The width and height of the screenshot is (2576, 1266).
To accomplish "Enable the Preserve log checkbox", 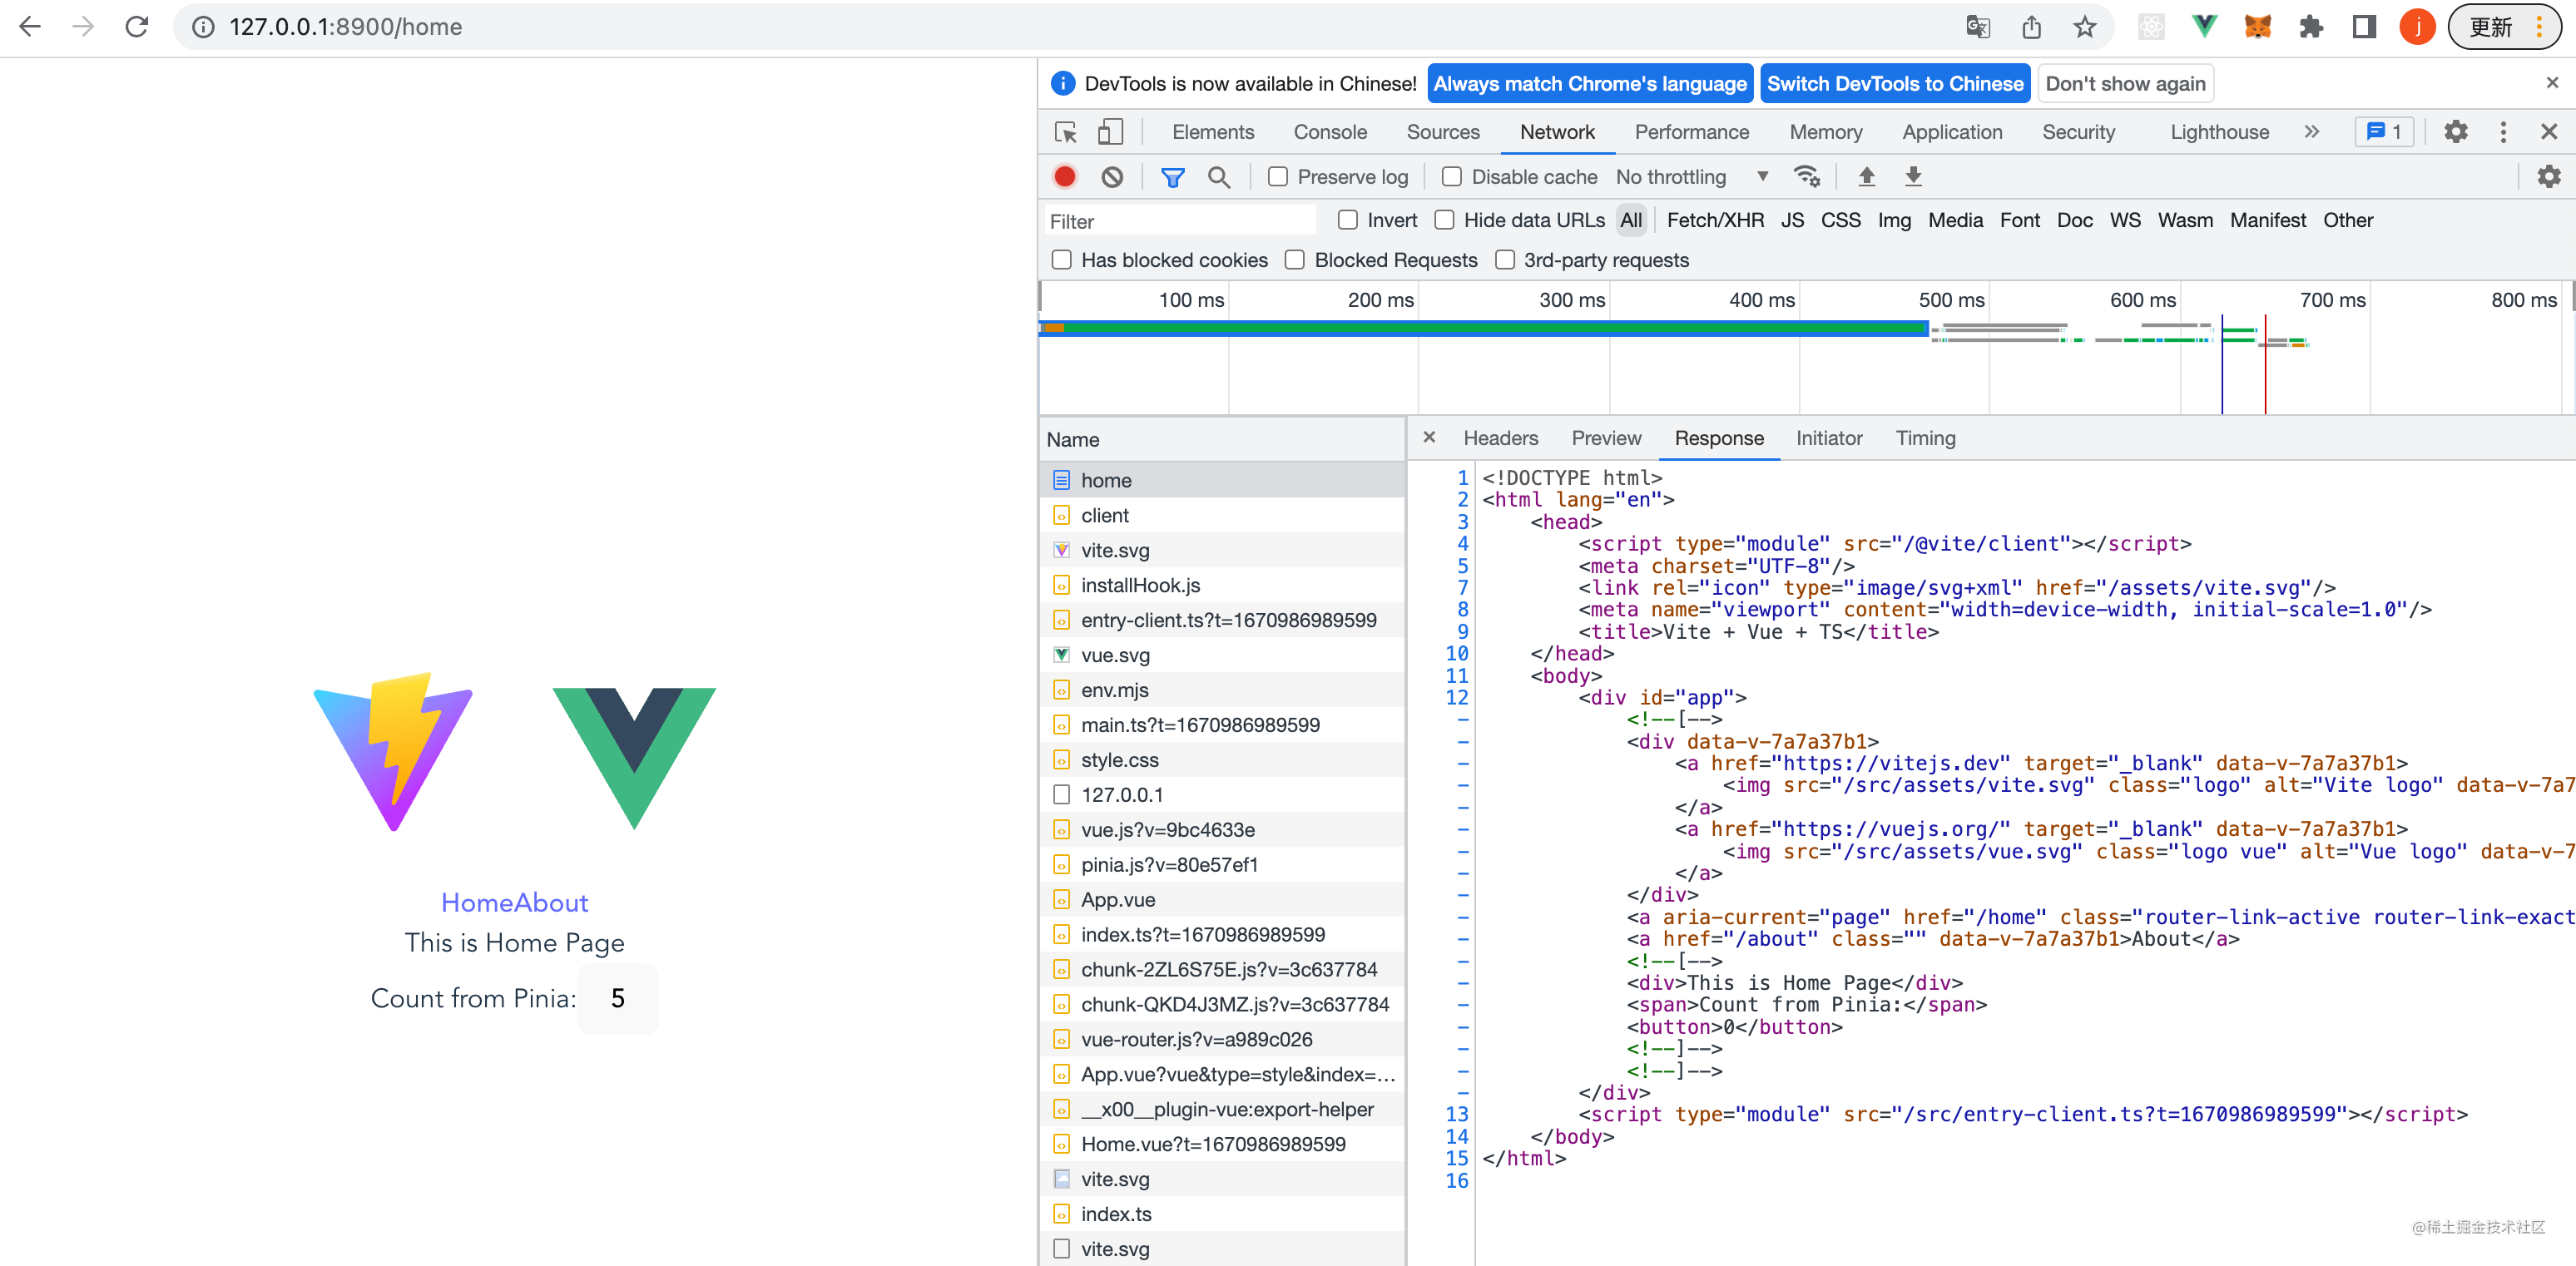I will point(1278,177).
